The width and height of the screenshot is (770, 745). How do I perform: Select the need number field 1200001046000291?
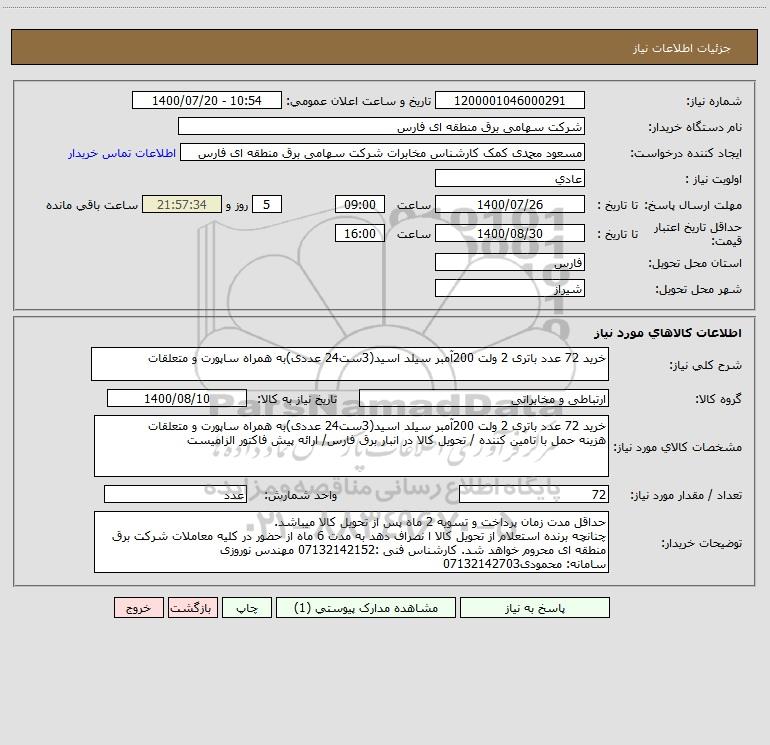[510, 100]
